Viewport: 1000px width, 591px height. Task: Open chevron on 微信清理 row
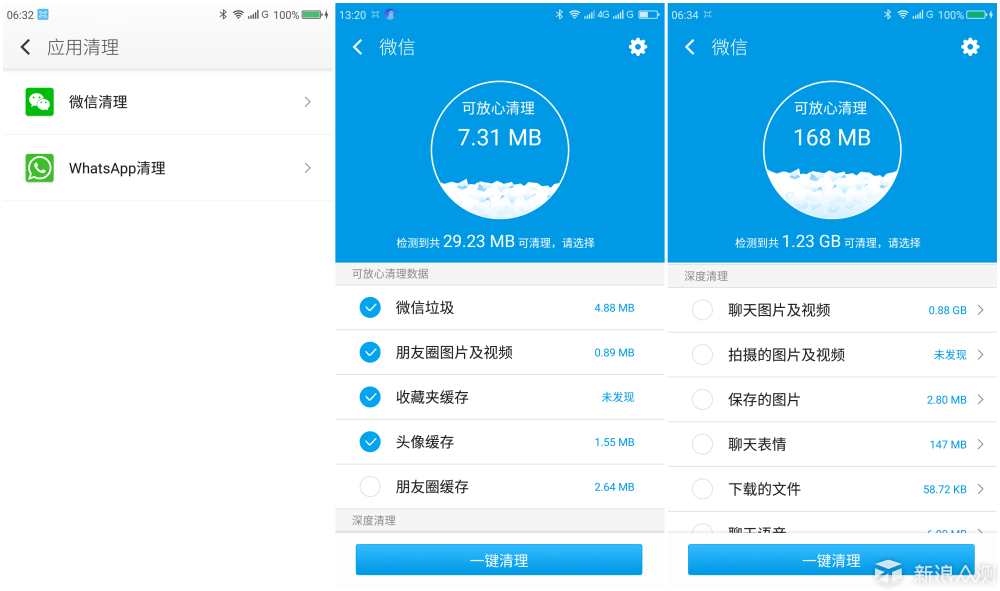[x=307, y=102]
